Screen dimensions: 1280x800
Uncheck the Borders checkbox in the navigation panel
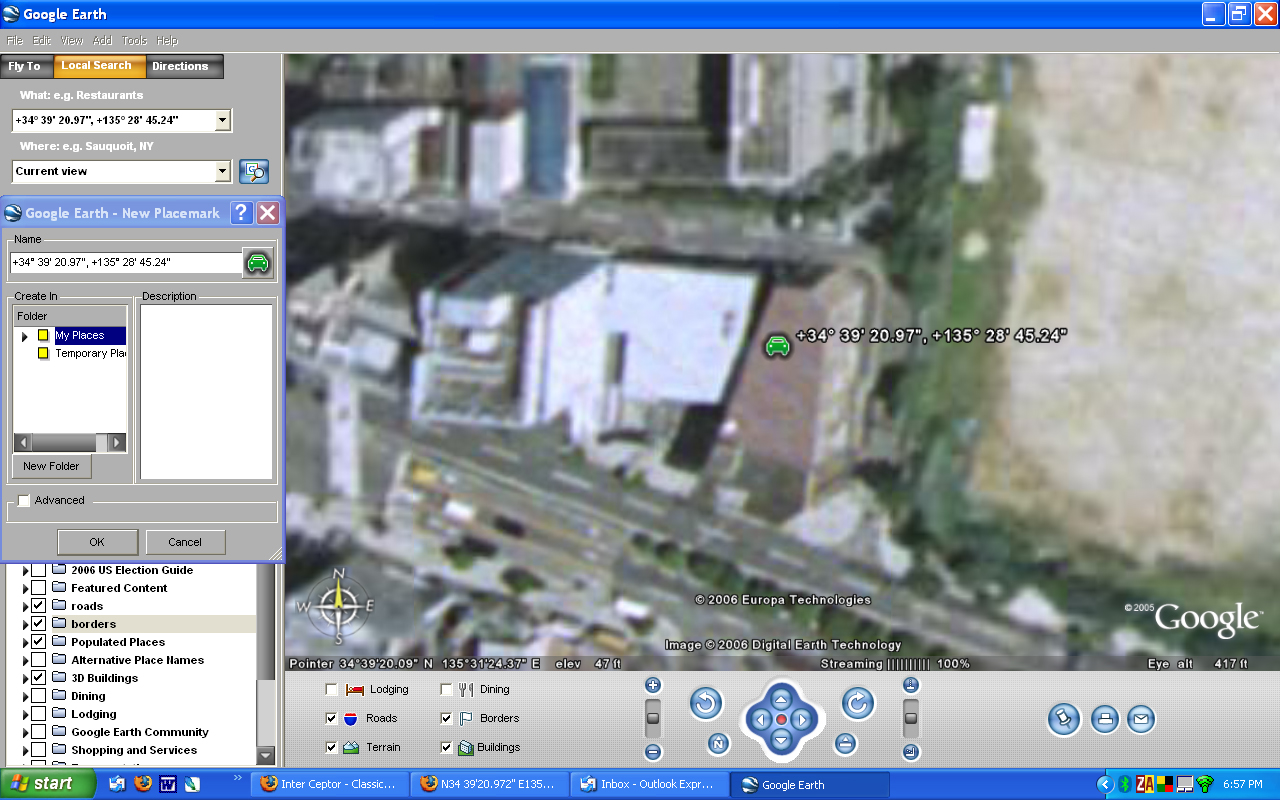[447, 718]
